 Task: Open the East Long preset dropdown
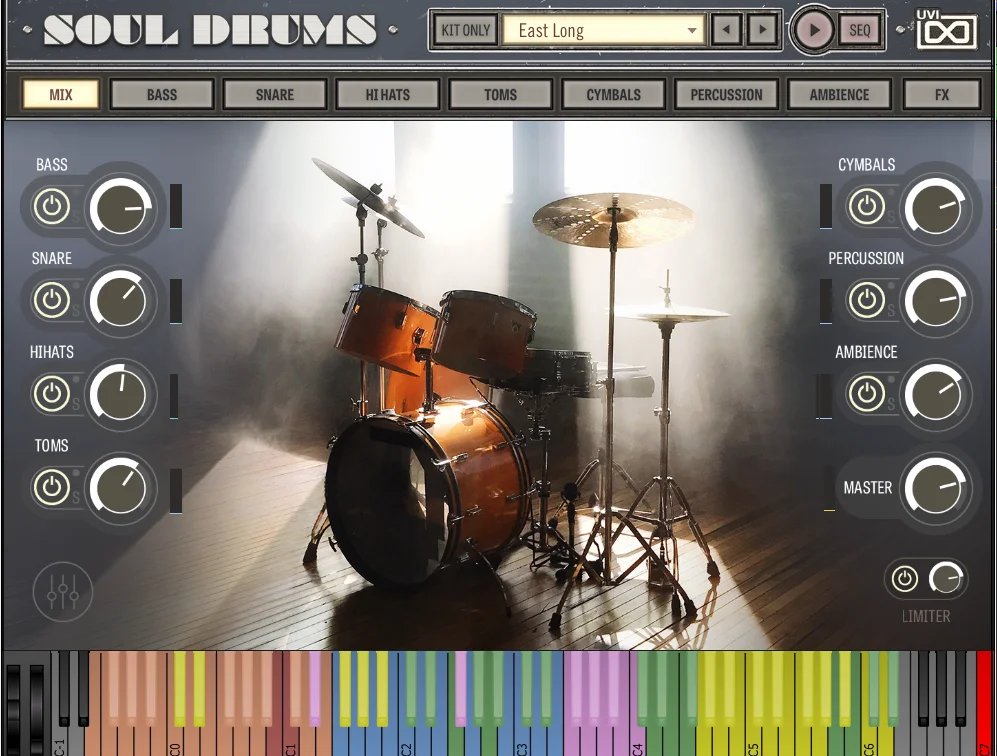tap(604, 30)
